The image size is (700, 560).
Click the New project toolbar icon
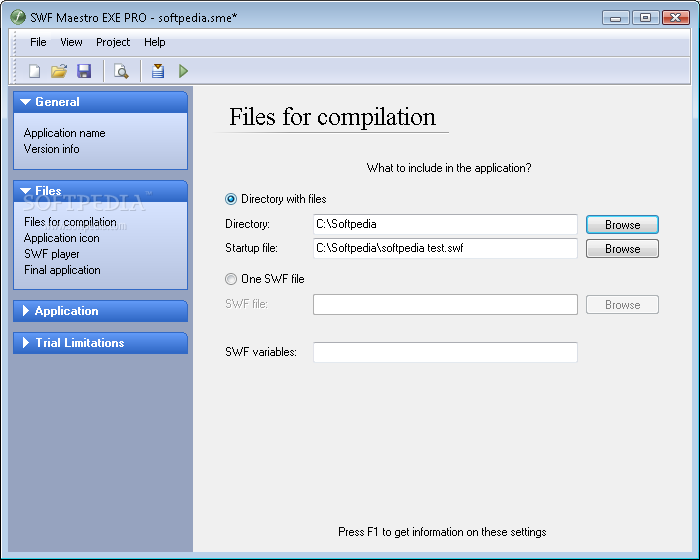click(x=34, y=71)
